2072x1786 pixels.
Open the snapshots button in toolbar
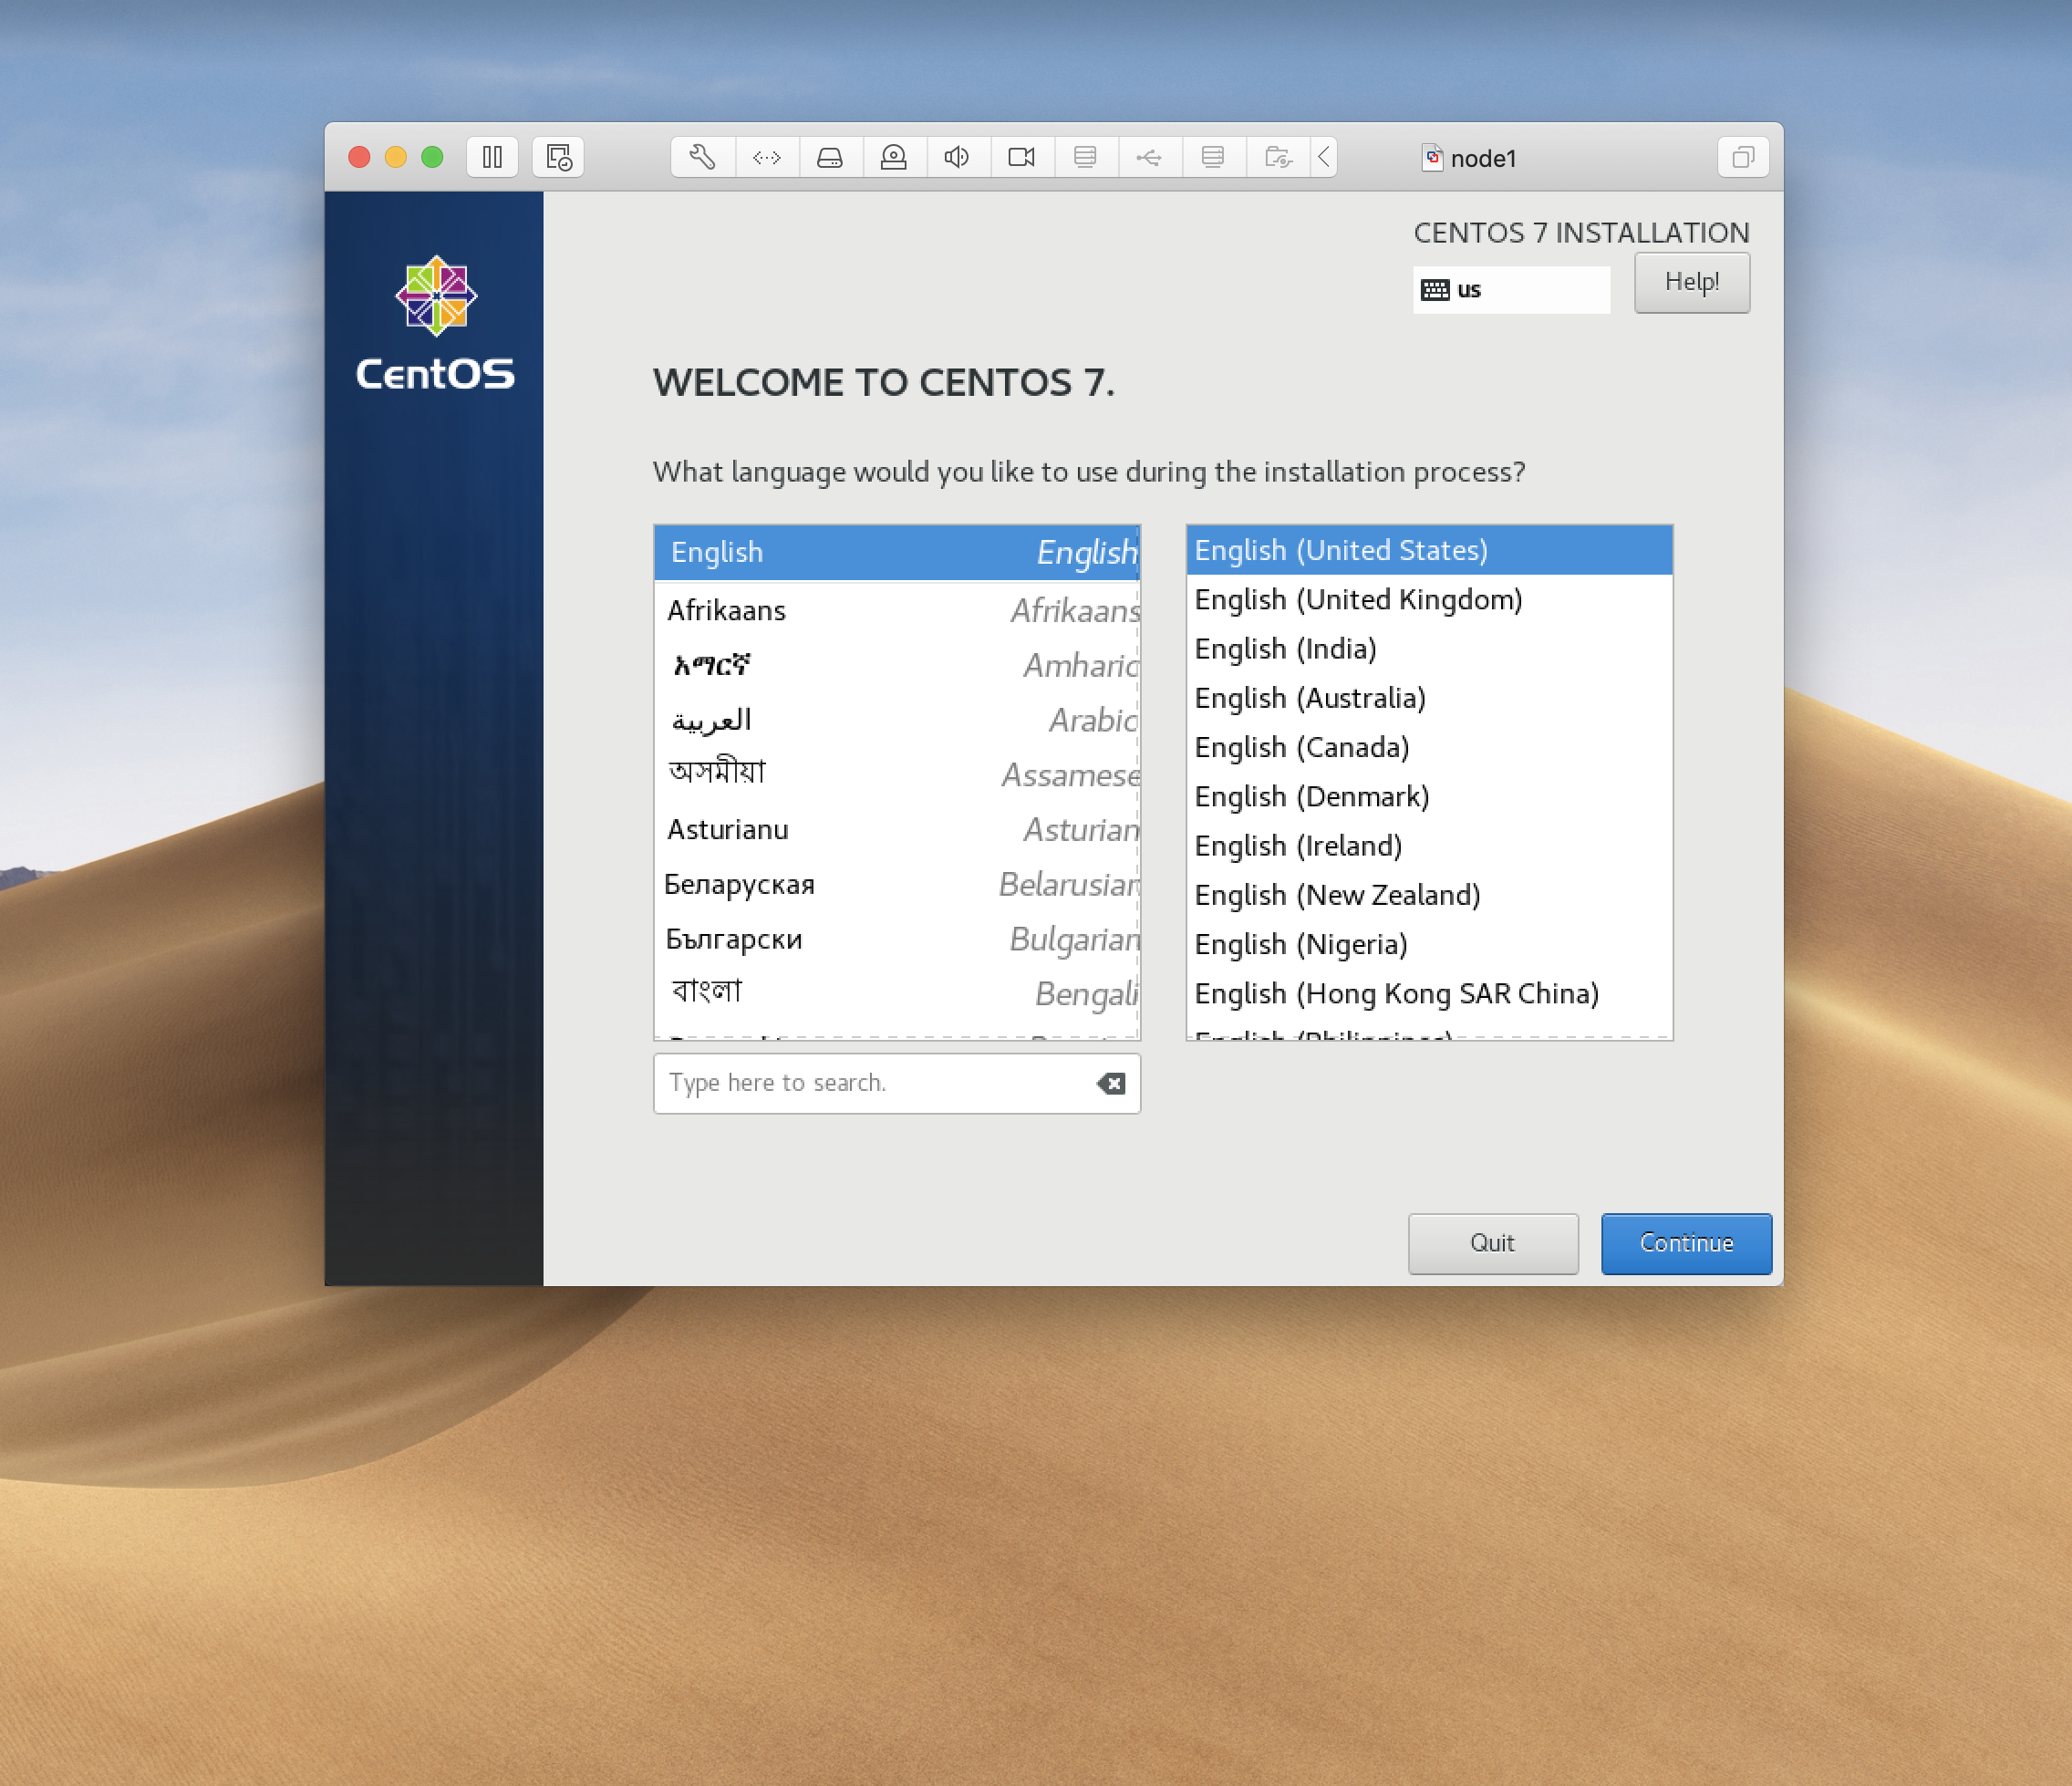pos(558,157)
